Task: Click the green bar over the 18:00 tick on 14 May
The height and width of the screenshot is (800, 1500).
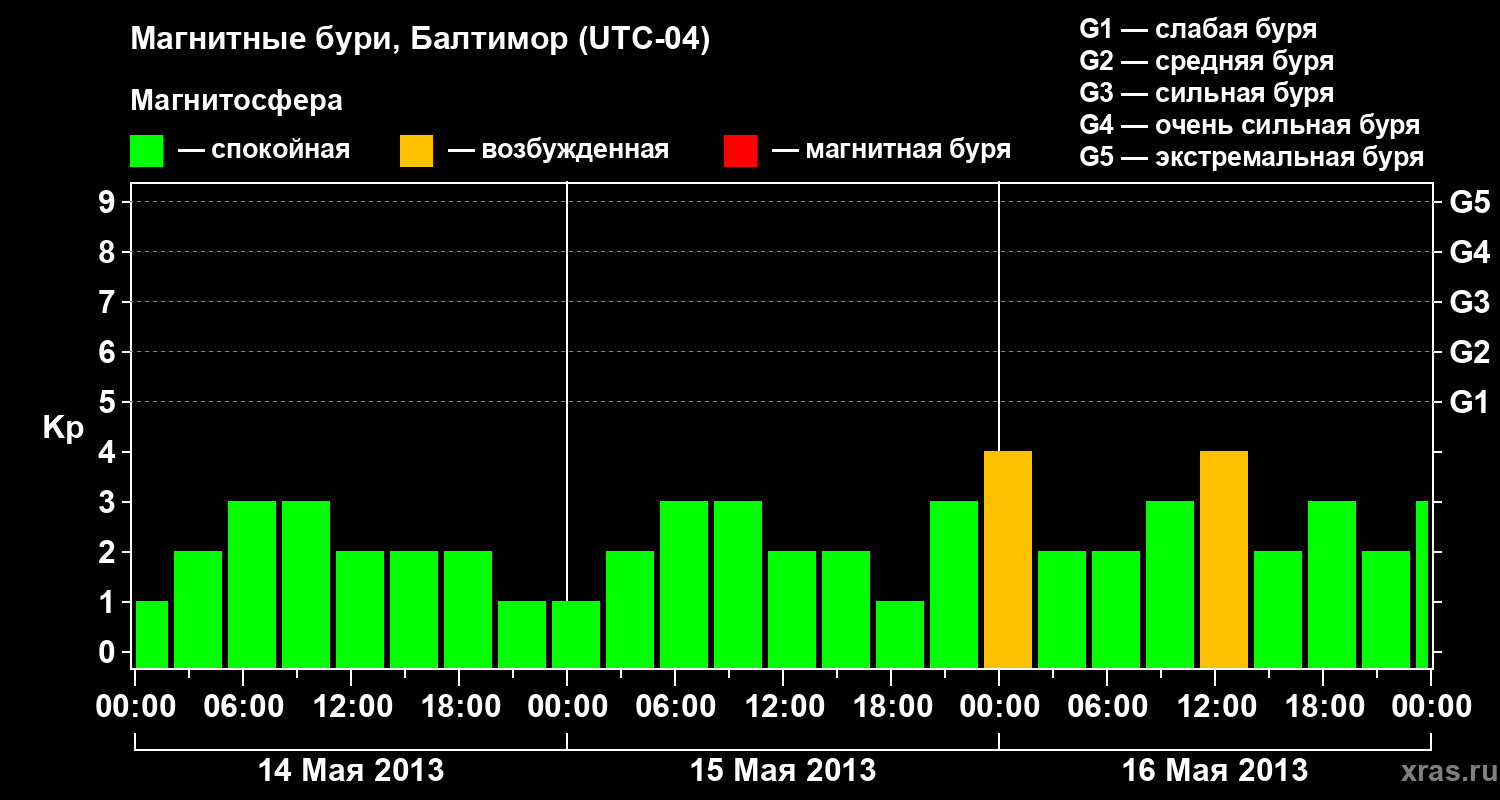Action: [x=468, y=610]
